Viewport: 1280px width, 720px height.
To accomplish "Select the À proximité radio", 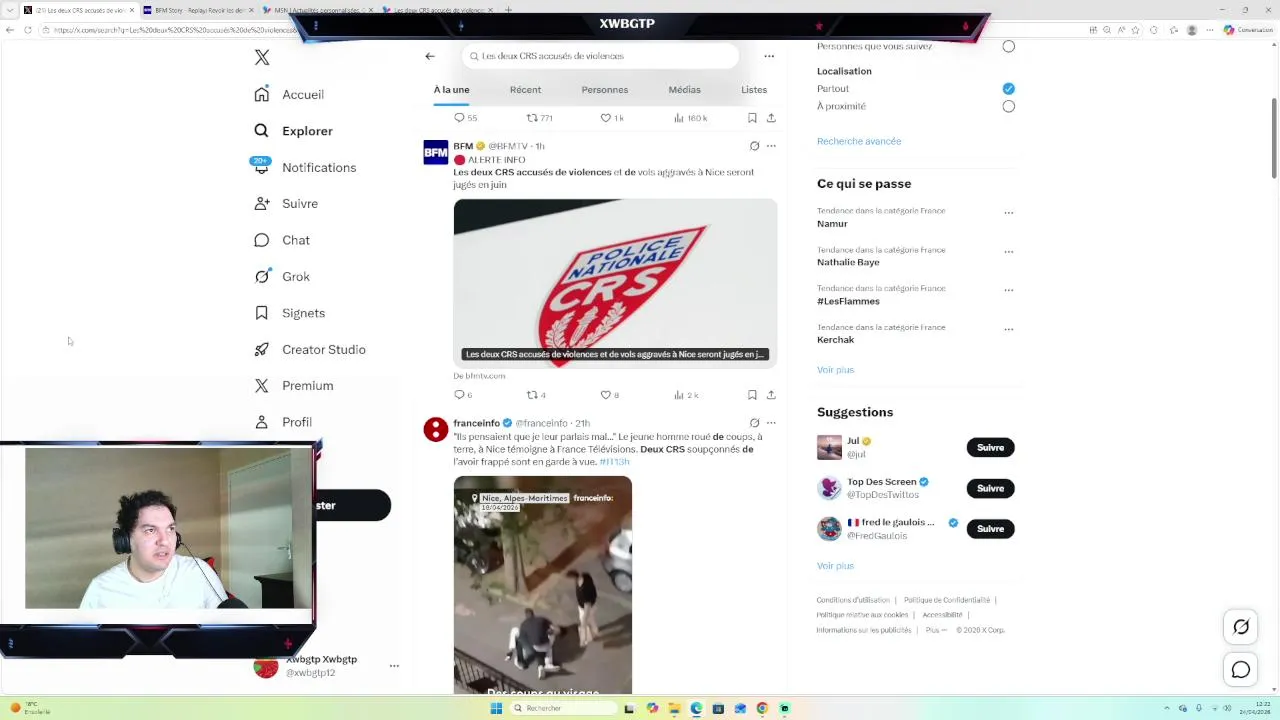I will point(1008,106).
